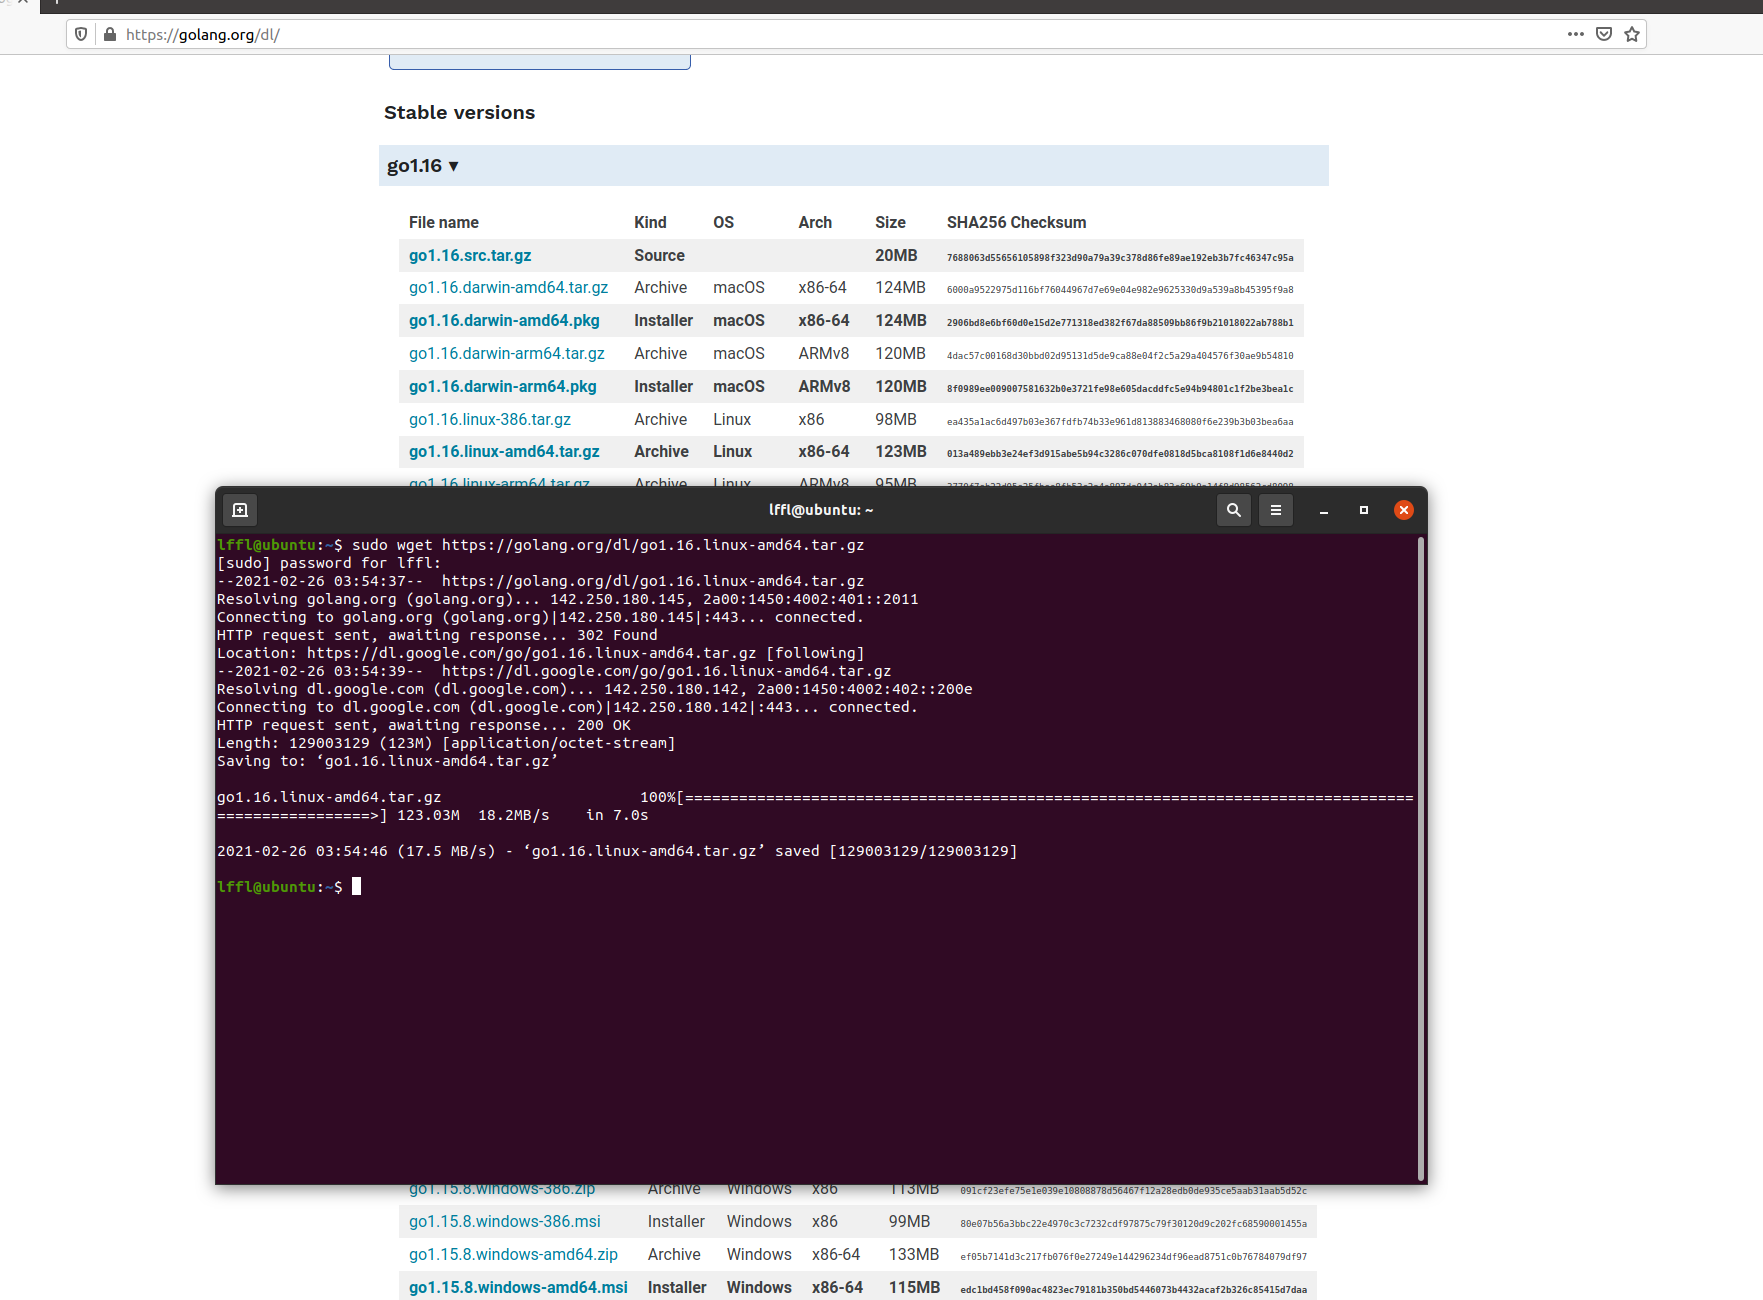Download go1.16.linux-386.tar.gz archive
1763x1300 pixels.
pos(490,420)
